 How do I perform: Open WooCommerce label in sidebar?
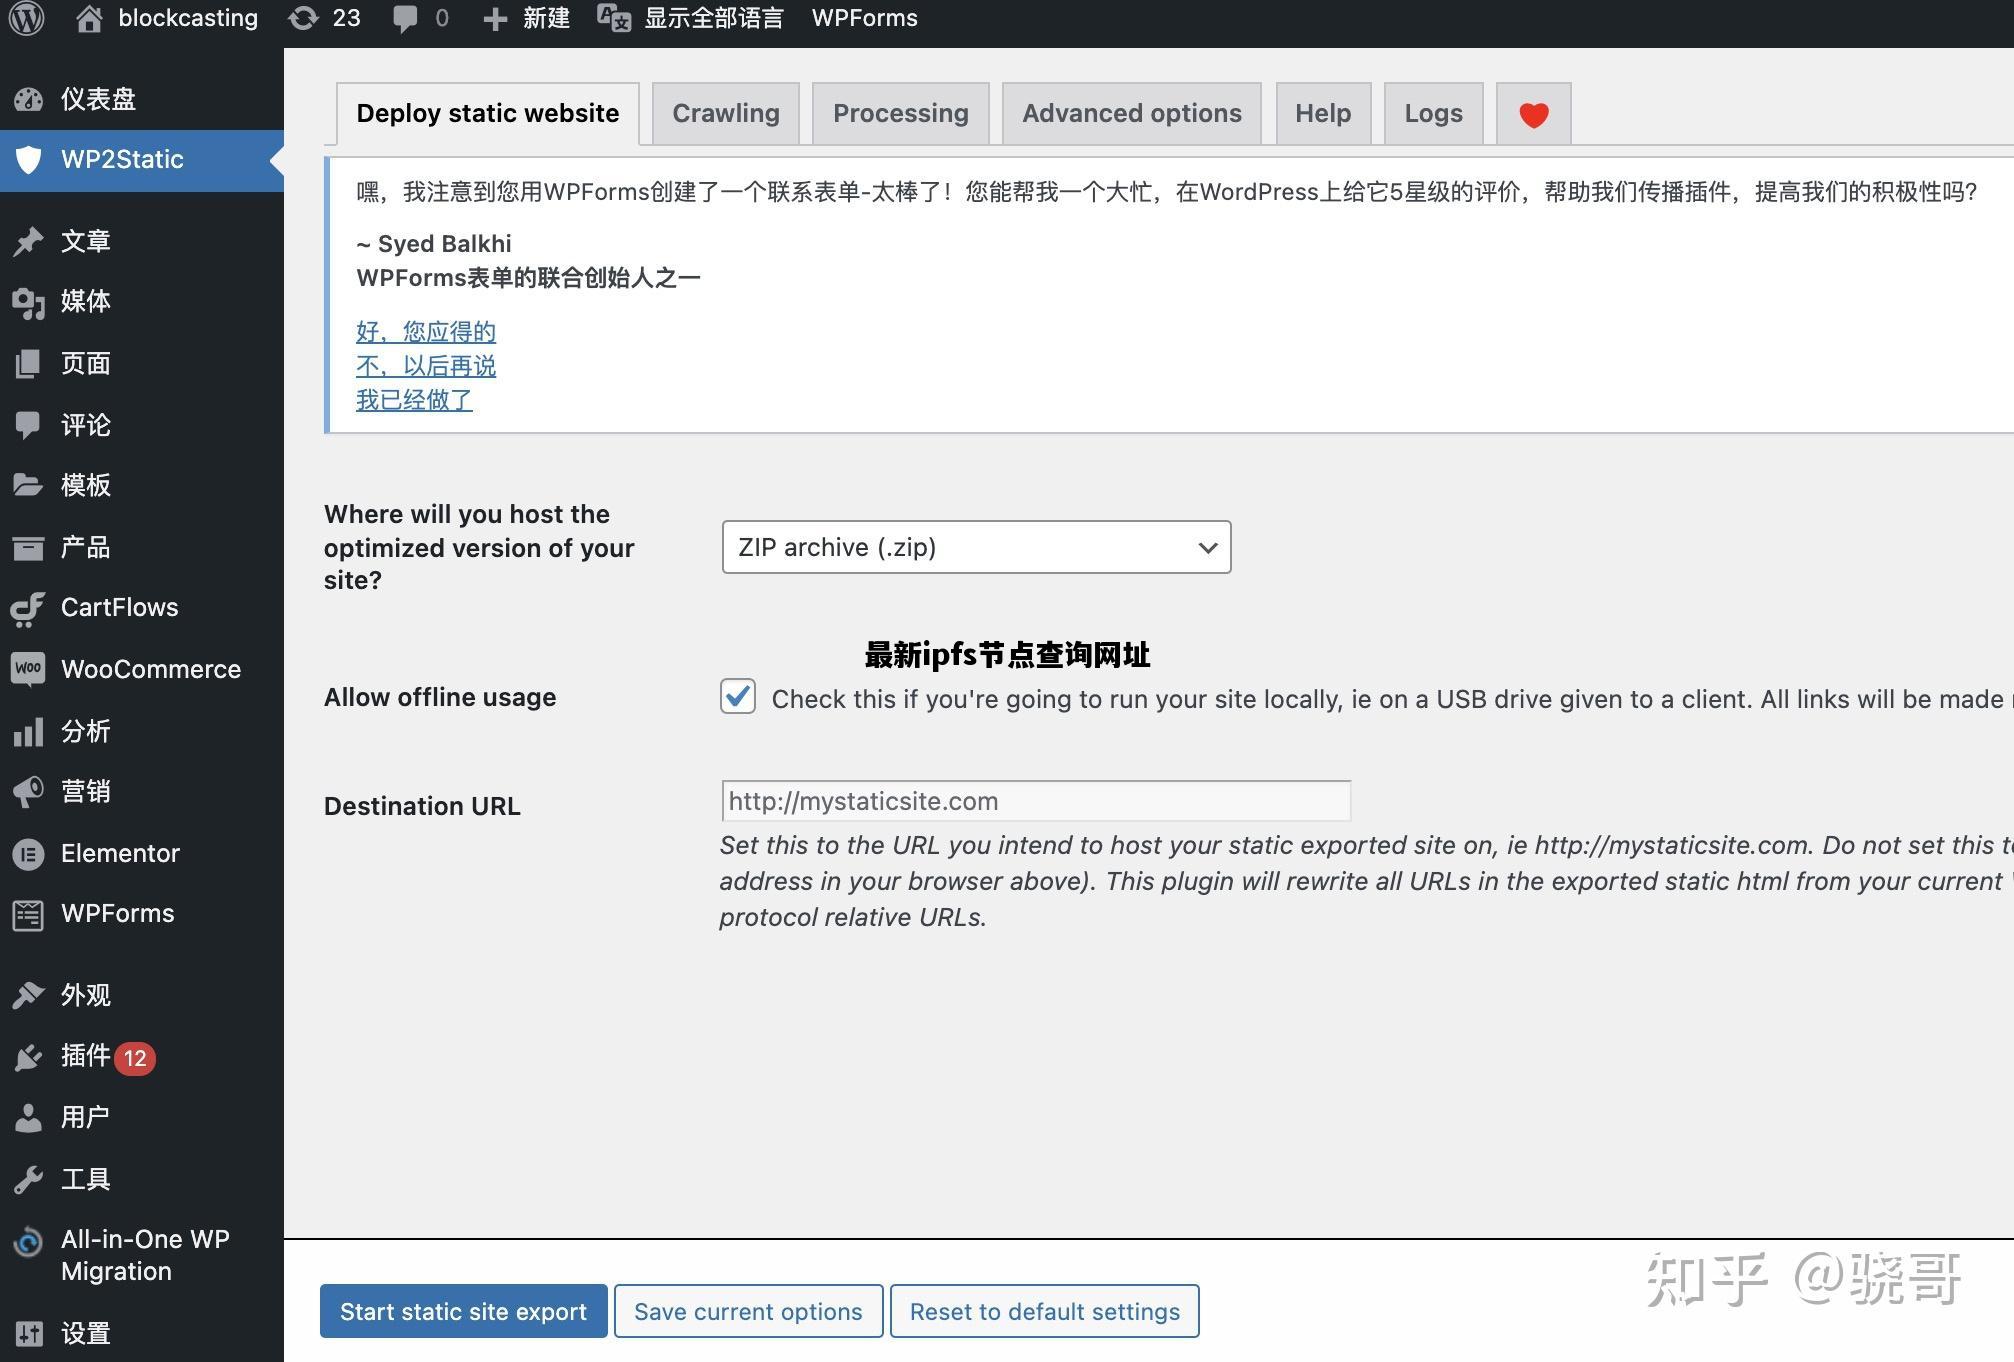click(151, 669)
